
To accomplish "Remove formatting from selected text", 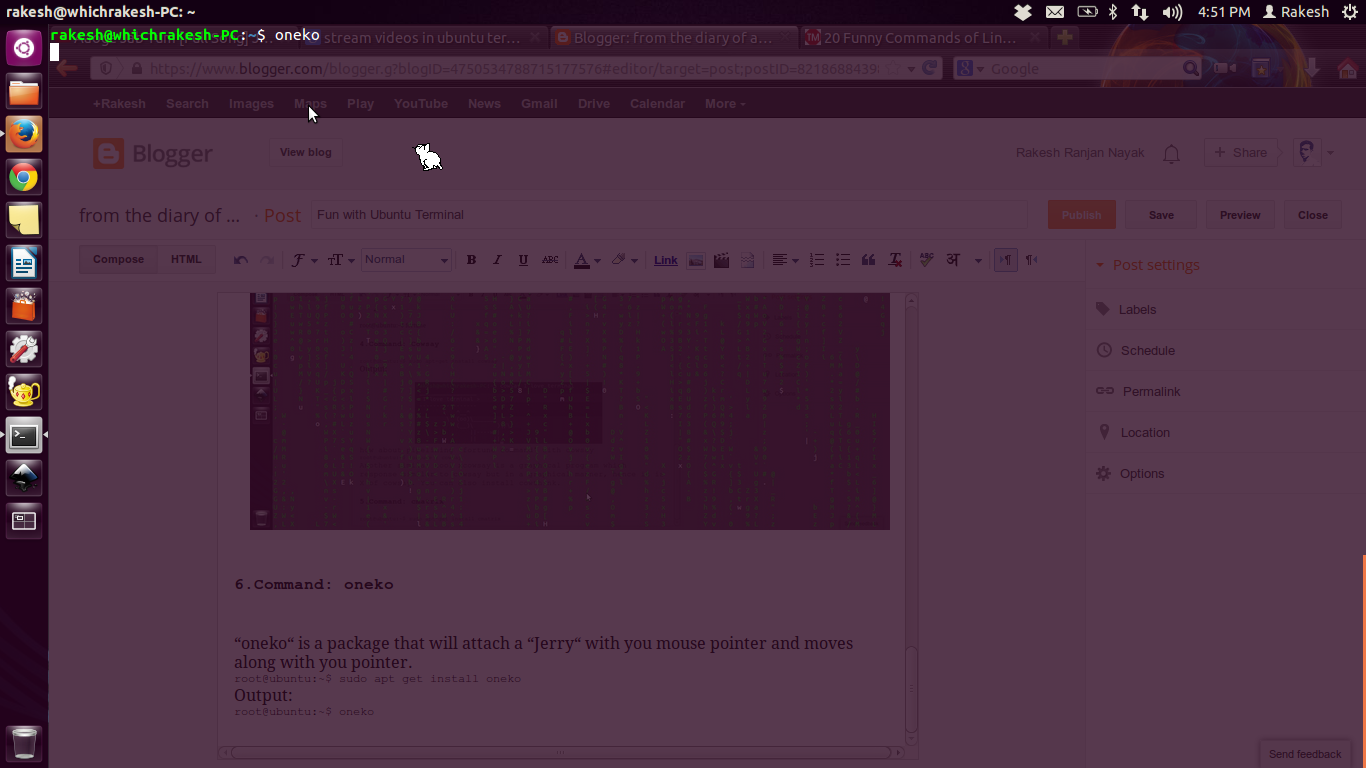I will pyautogui.click(x=895, y=260).
